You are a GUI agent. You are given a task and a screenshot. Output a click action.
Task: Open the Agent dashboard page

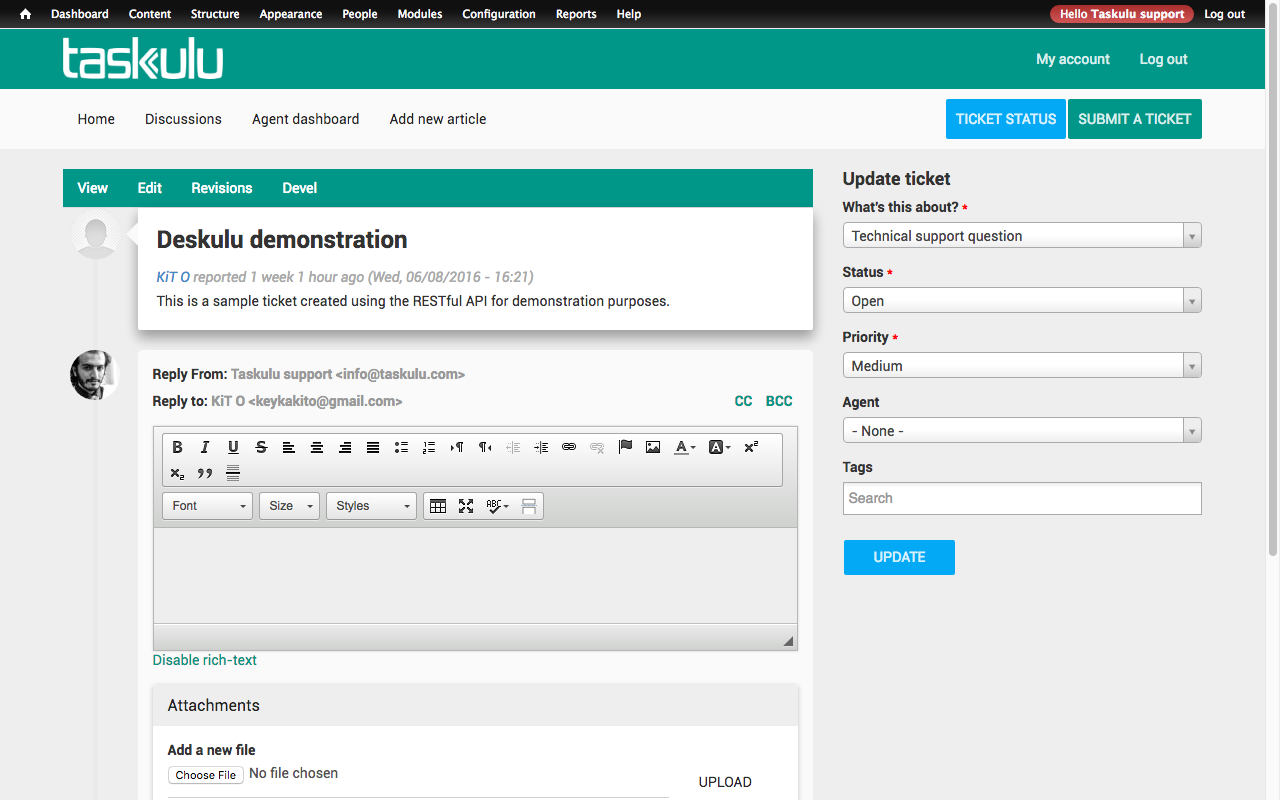[x=306, y=119]
